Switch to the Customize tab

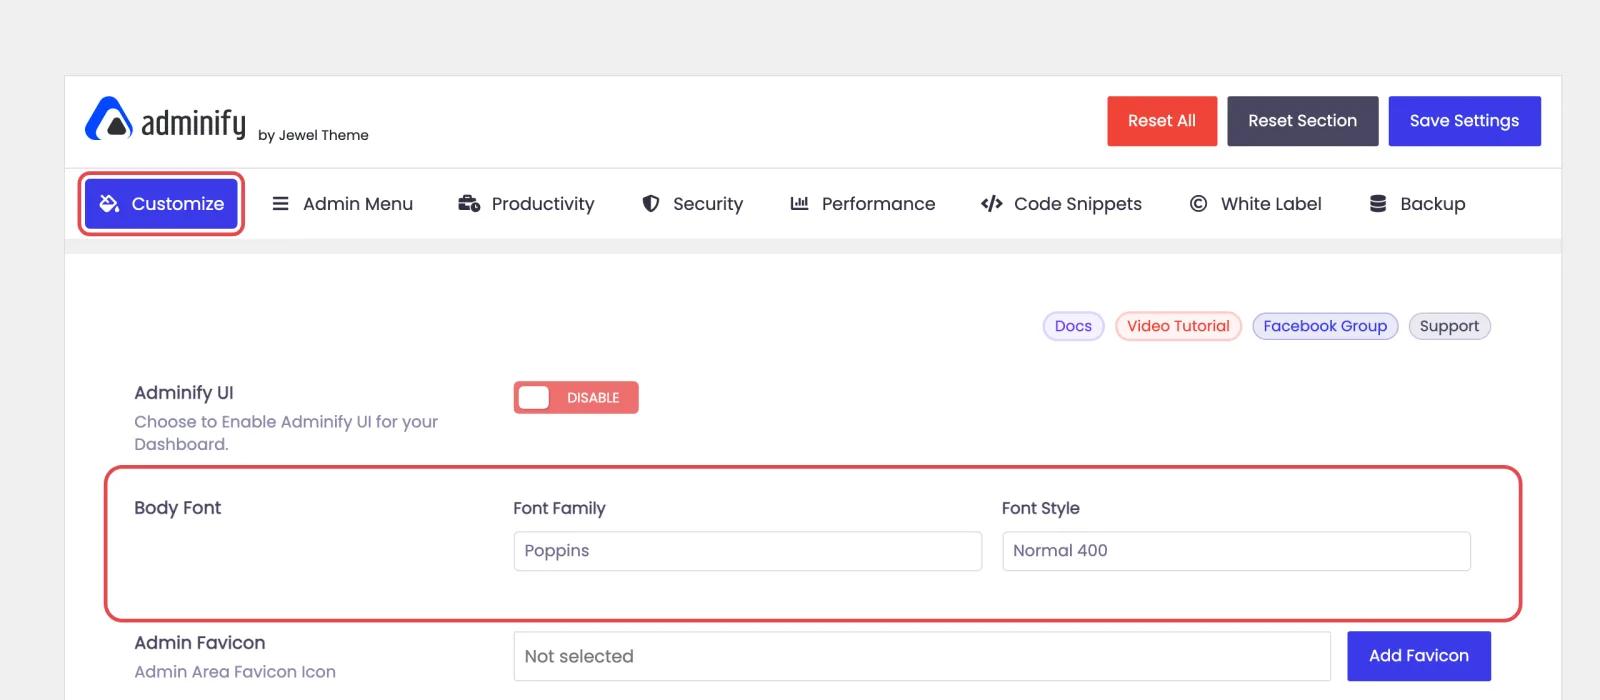click(161, 204)
